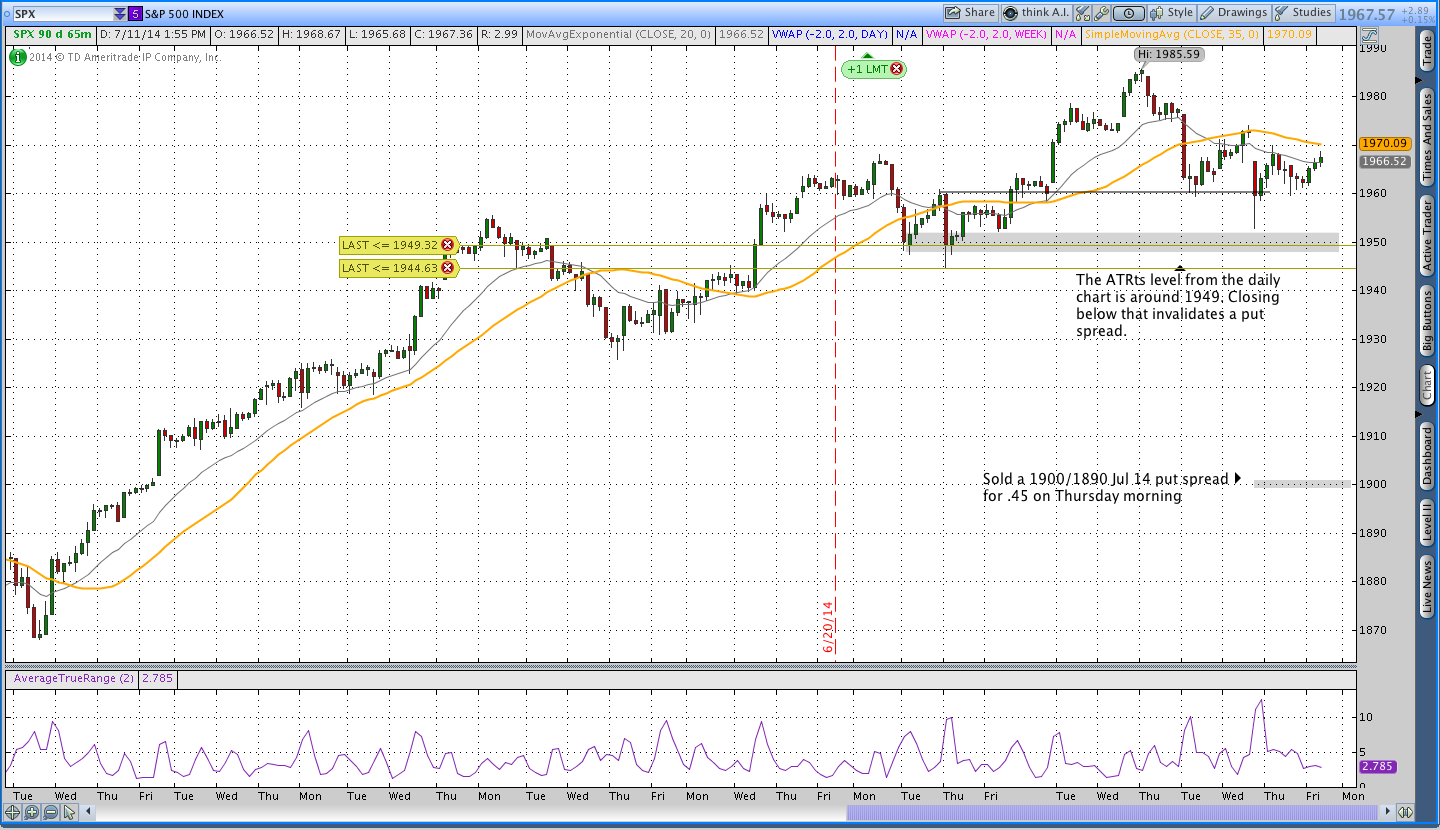Viewport: 1440px width, 830px height.
Task: Open the Share menu button
Action: tap(971, 13)
